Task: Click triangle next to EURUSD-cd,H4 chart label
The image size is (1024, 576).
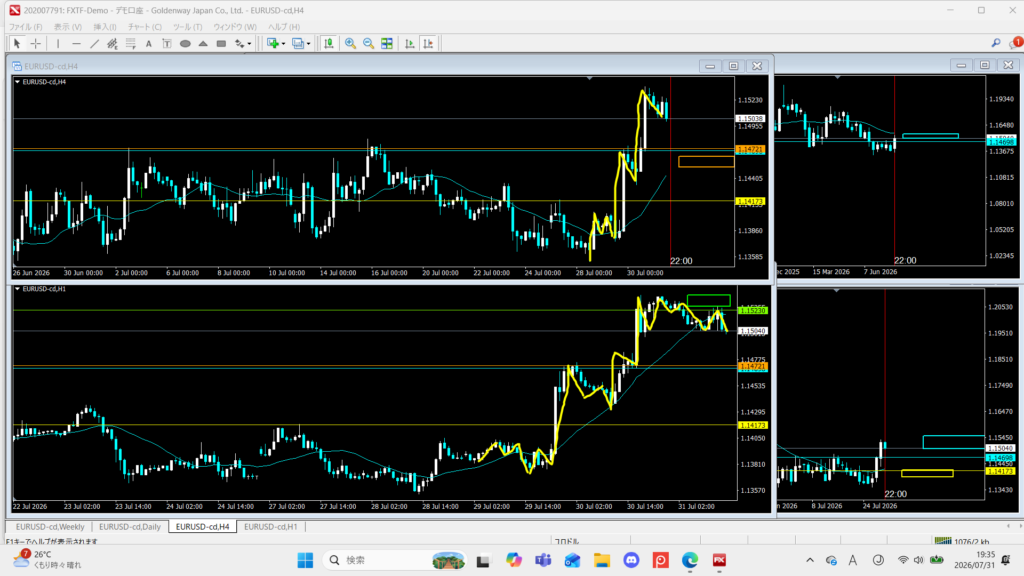Action: point(17,82)
